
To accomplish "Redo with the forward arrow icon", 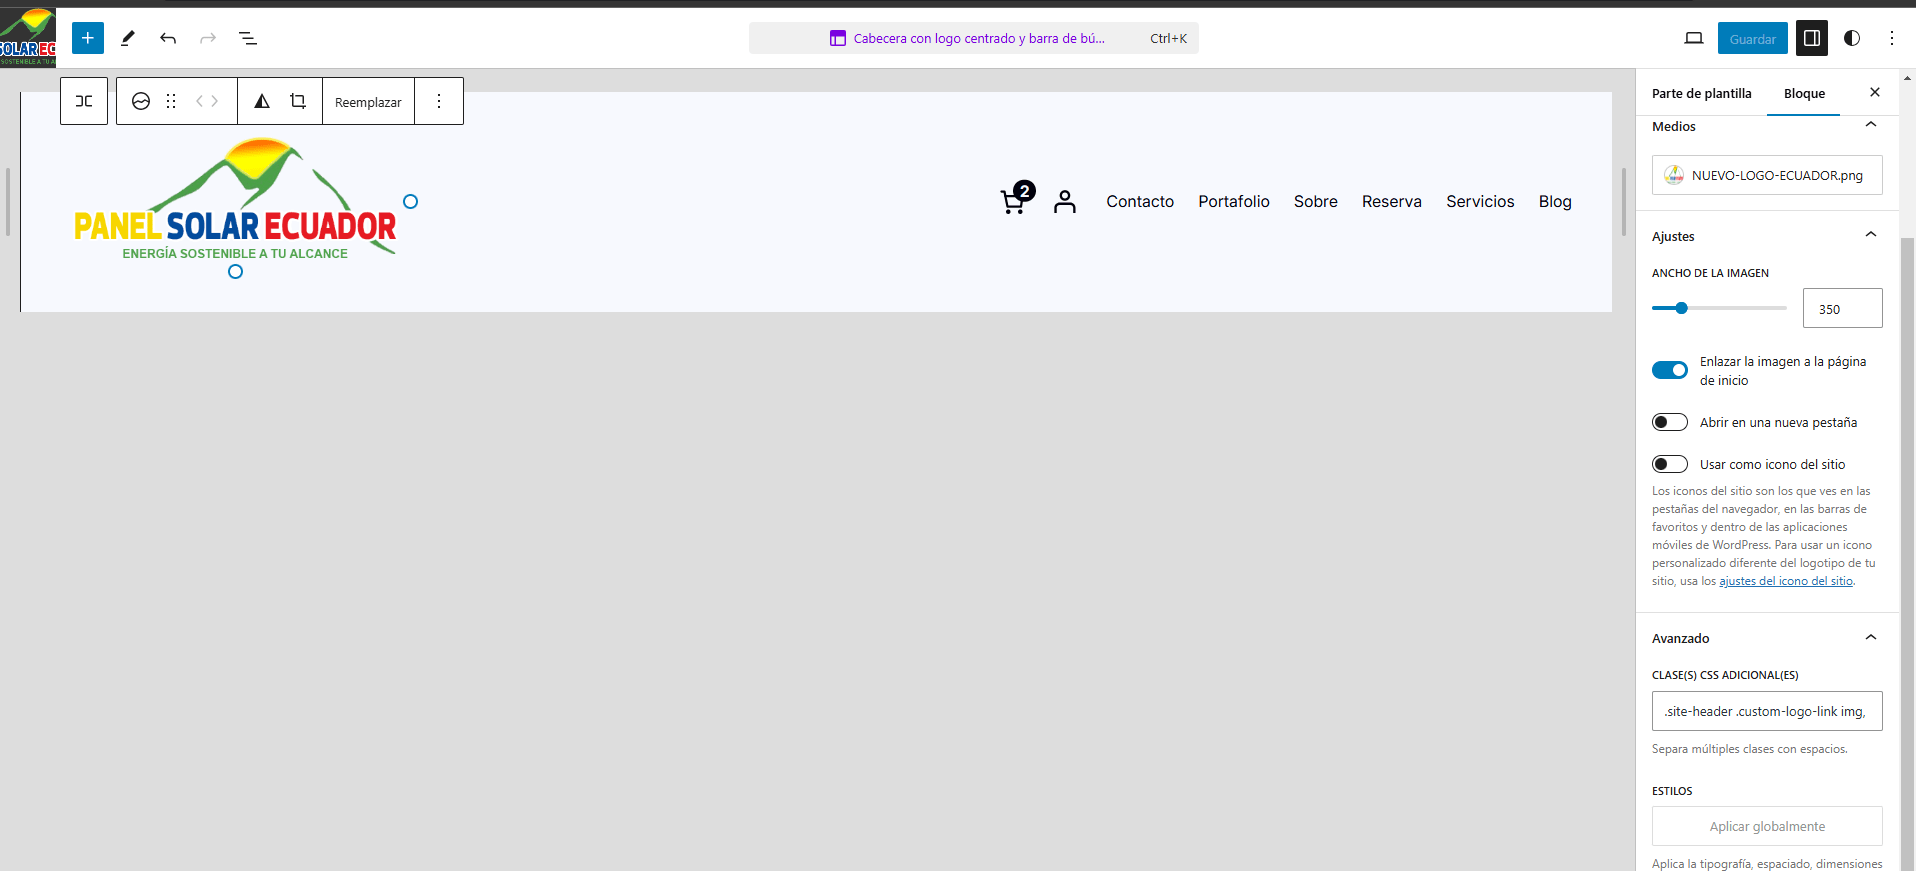I will [x=208, y=38].
